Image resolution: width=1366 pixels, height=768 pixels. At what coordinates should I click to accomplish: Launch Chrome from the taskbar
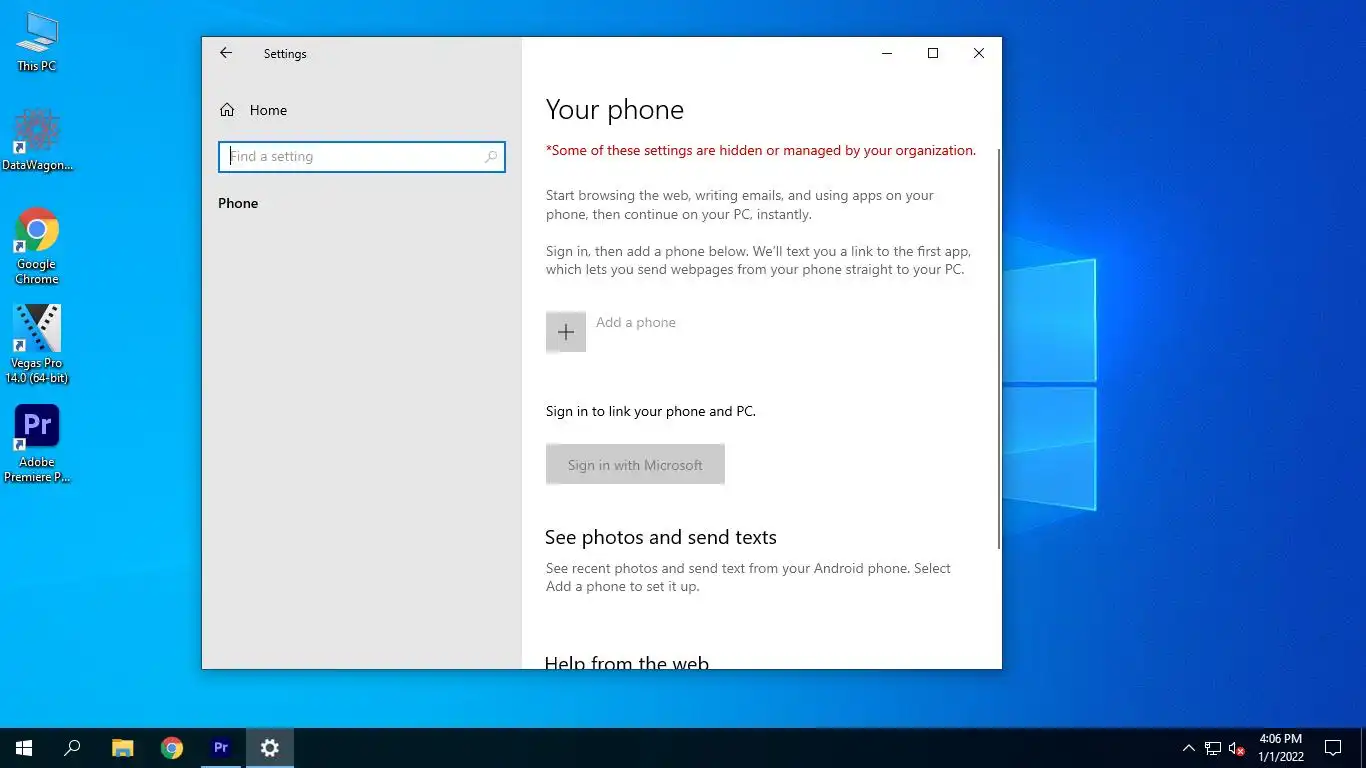(x=172, y=748)
